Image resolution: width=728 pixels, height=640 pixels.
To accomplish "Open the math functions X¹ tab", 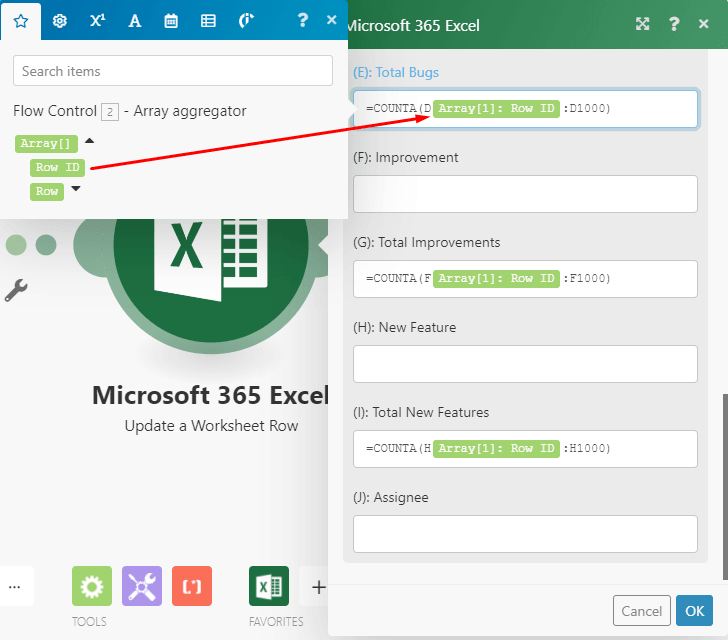I will [x=97, y=20].
